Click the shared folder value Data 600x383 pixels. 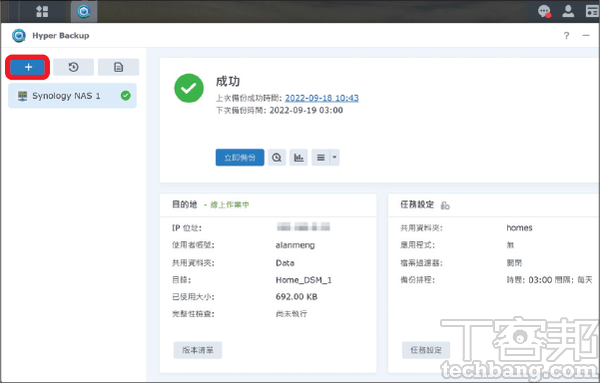point(285,263)
